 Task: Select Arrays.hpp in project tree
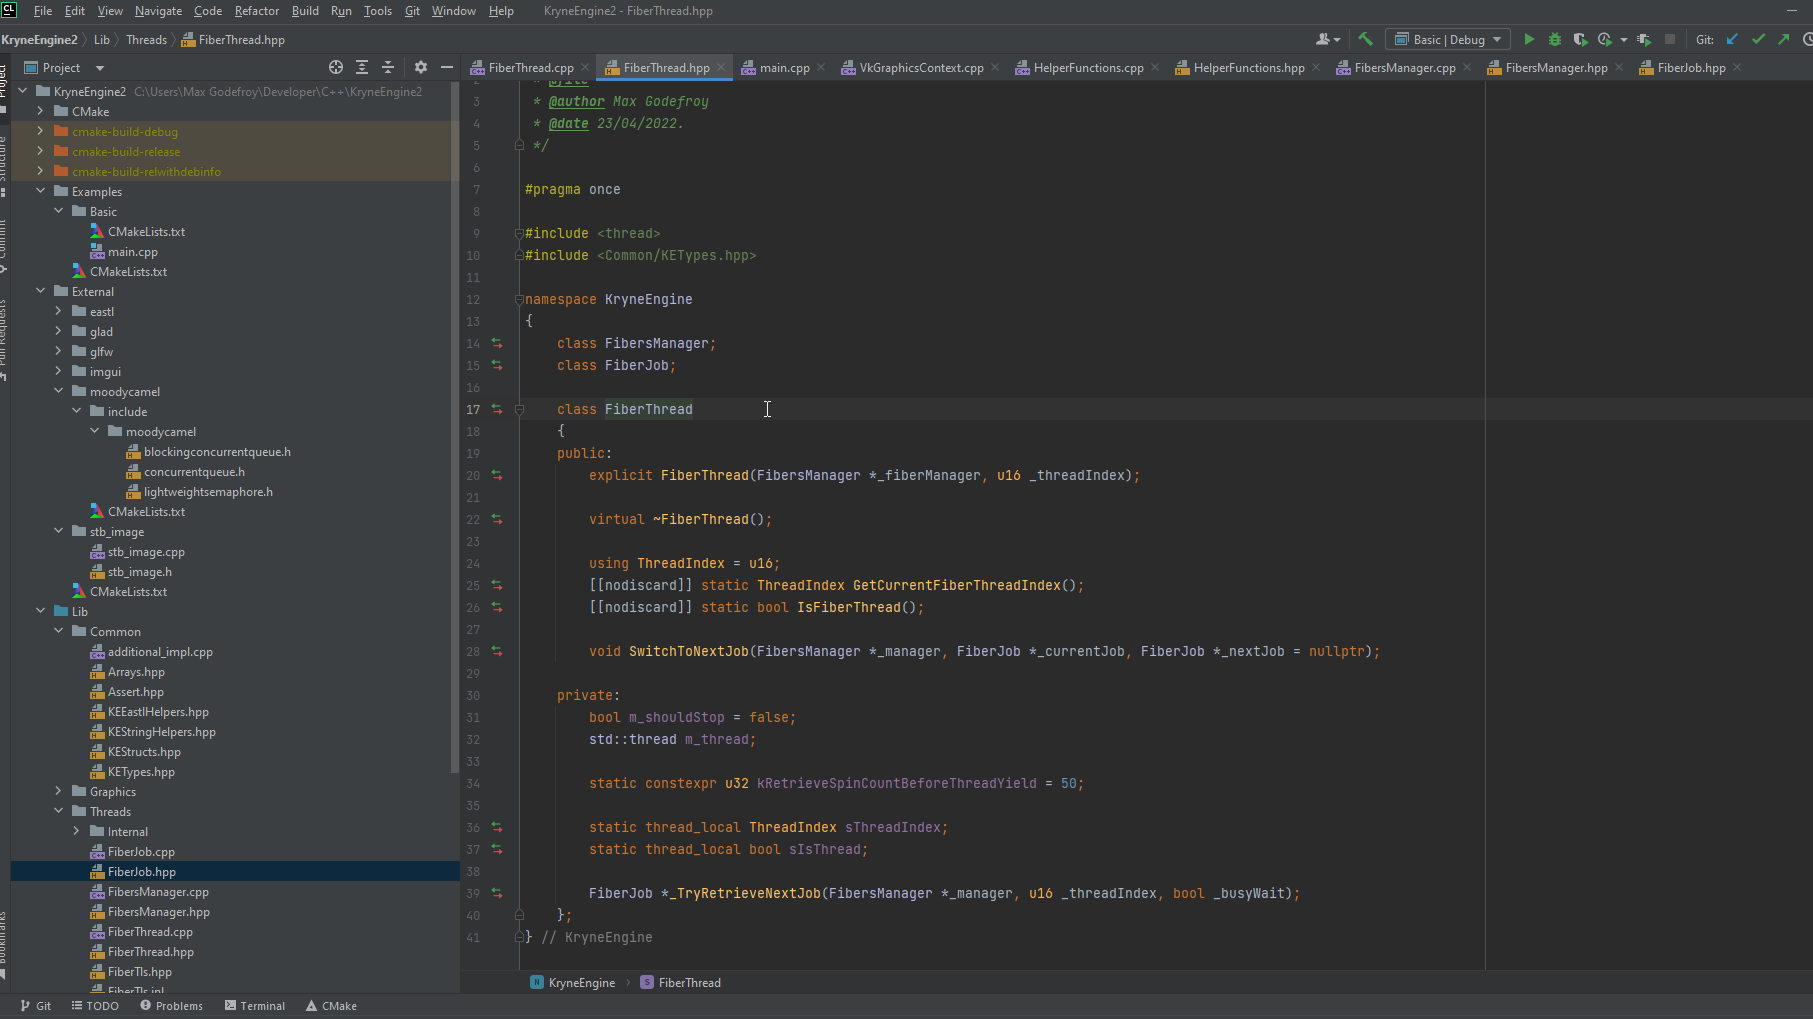[136, 671]
